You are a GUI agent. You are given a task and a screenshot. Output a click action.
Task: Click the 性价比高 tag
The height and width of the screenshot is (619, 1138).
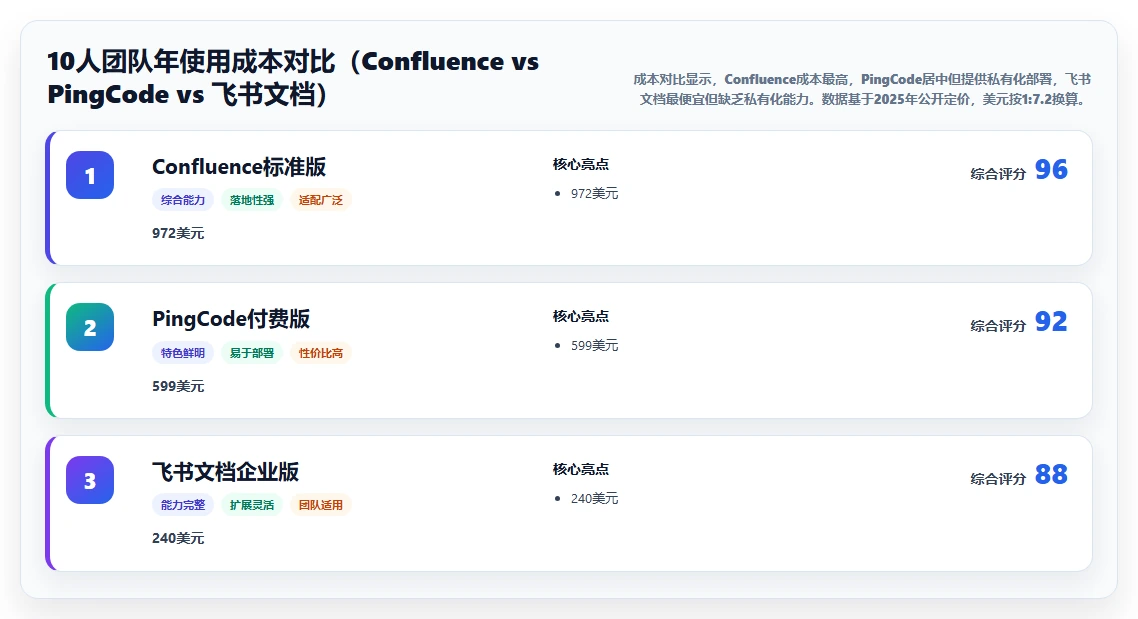[x=321, y=353]
